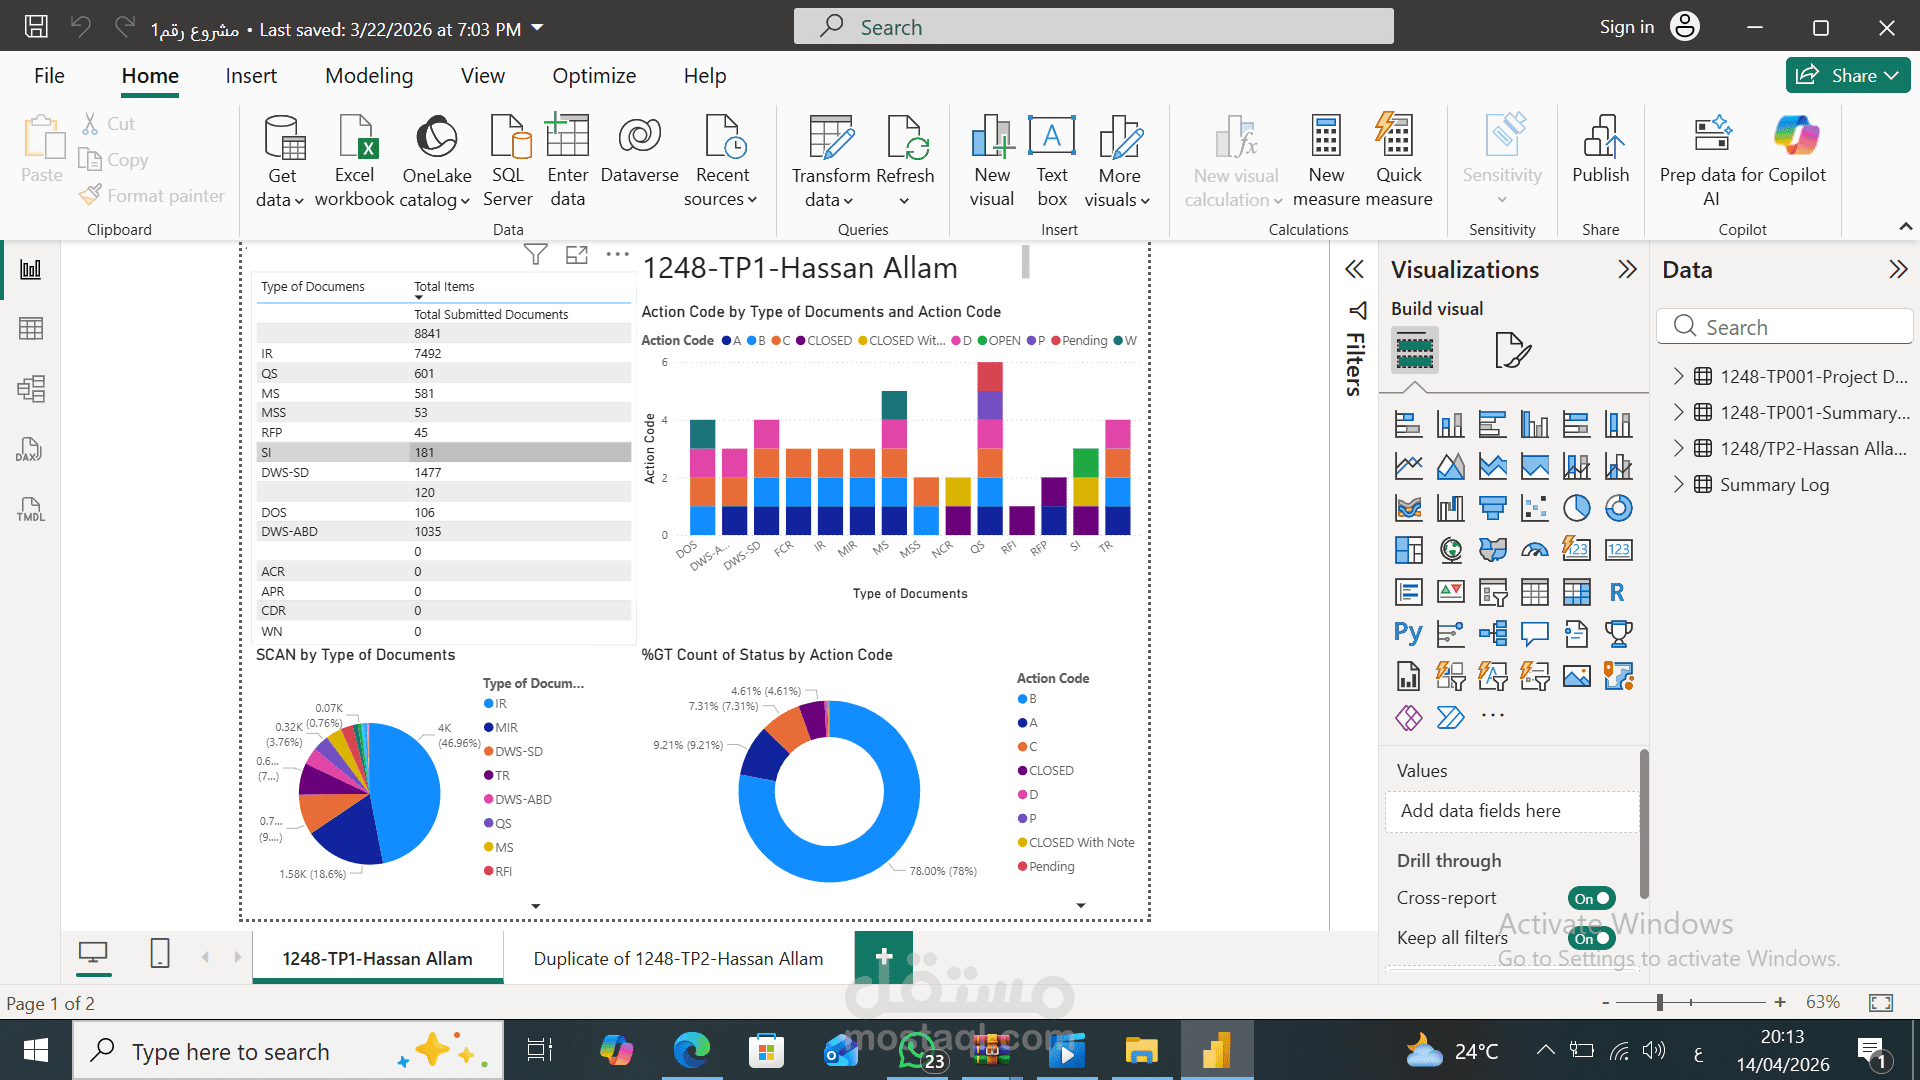Fit the report page to window
This screenshot has width=1920, height=1080.
pos(1881,1002)
